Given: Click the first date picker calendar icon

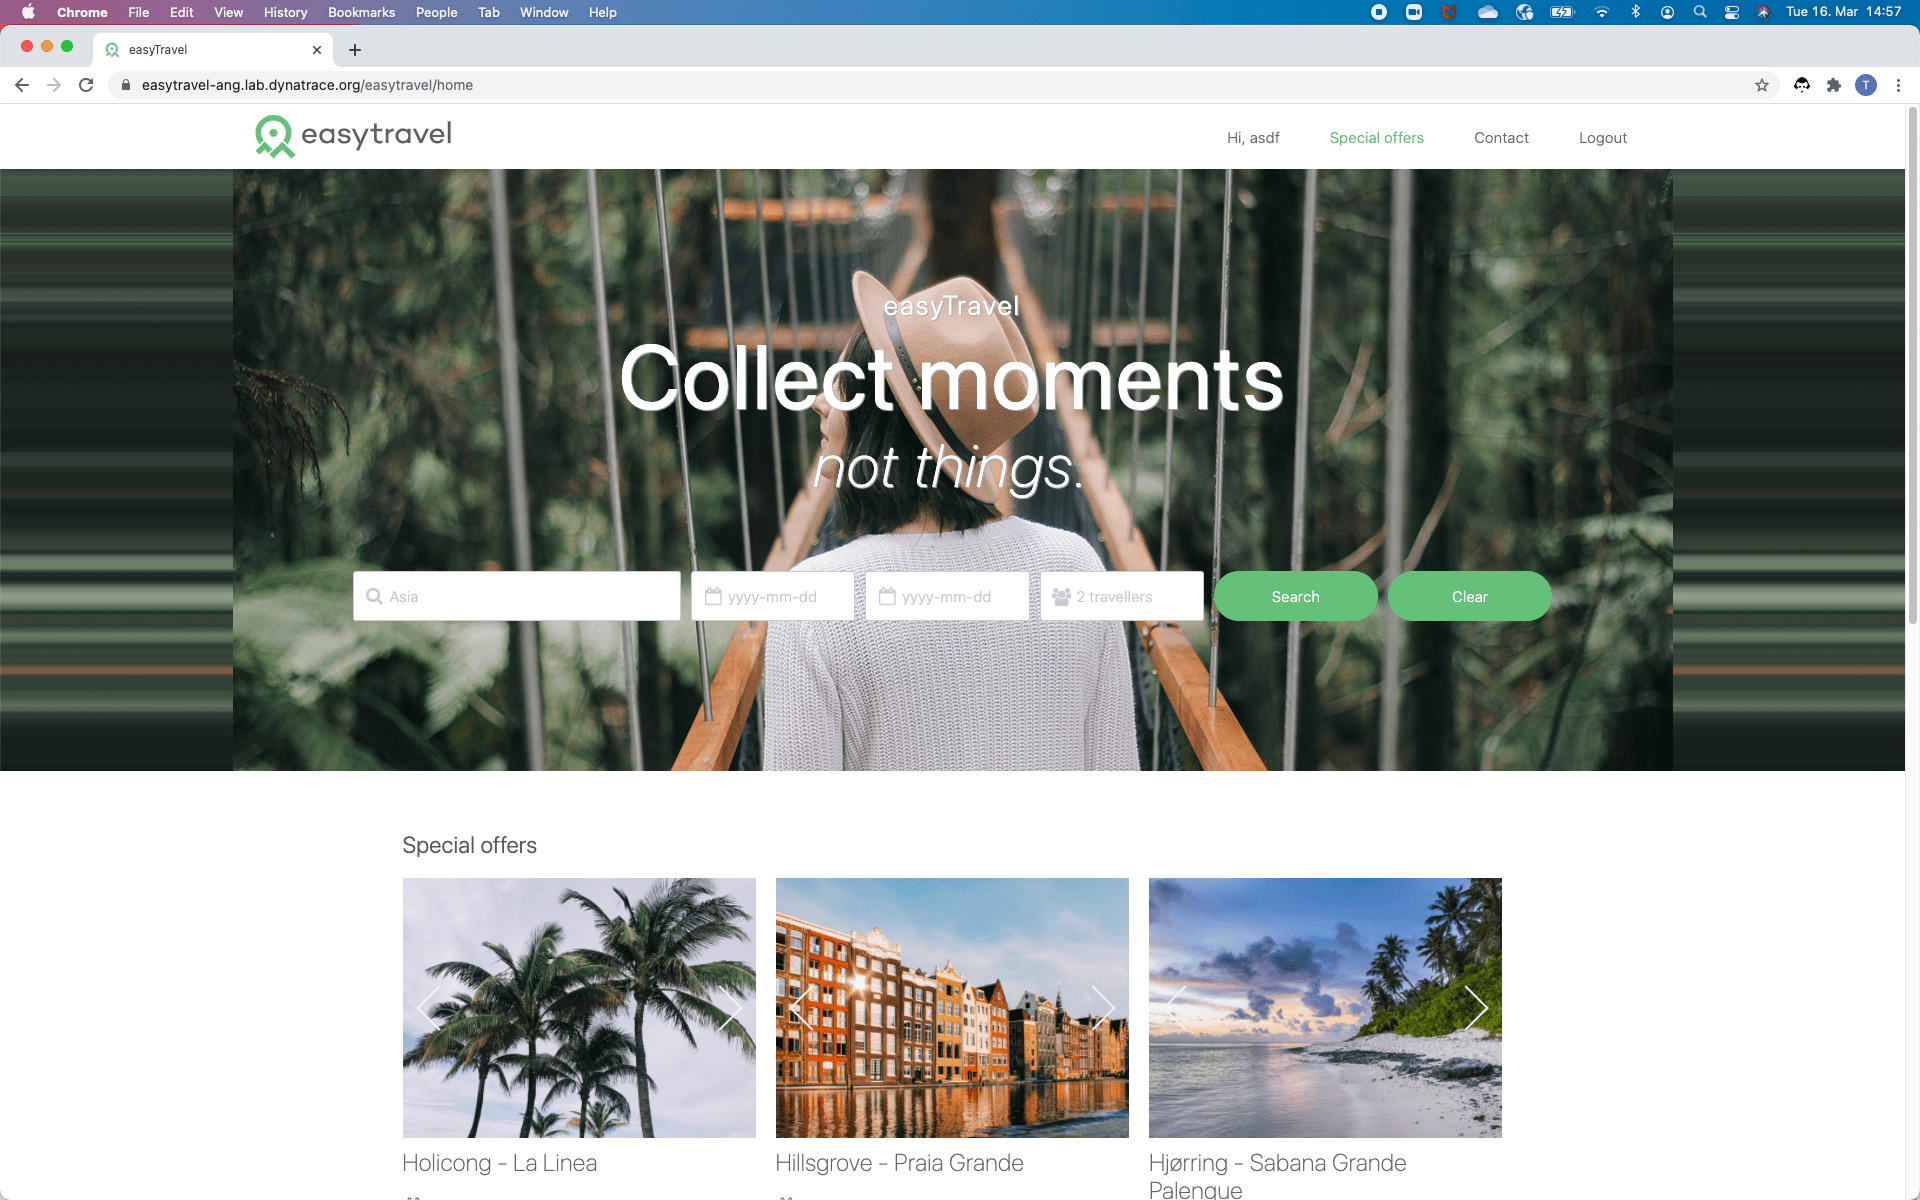Looking at the screenshot, I should click(x=715, y=596).
